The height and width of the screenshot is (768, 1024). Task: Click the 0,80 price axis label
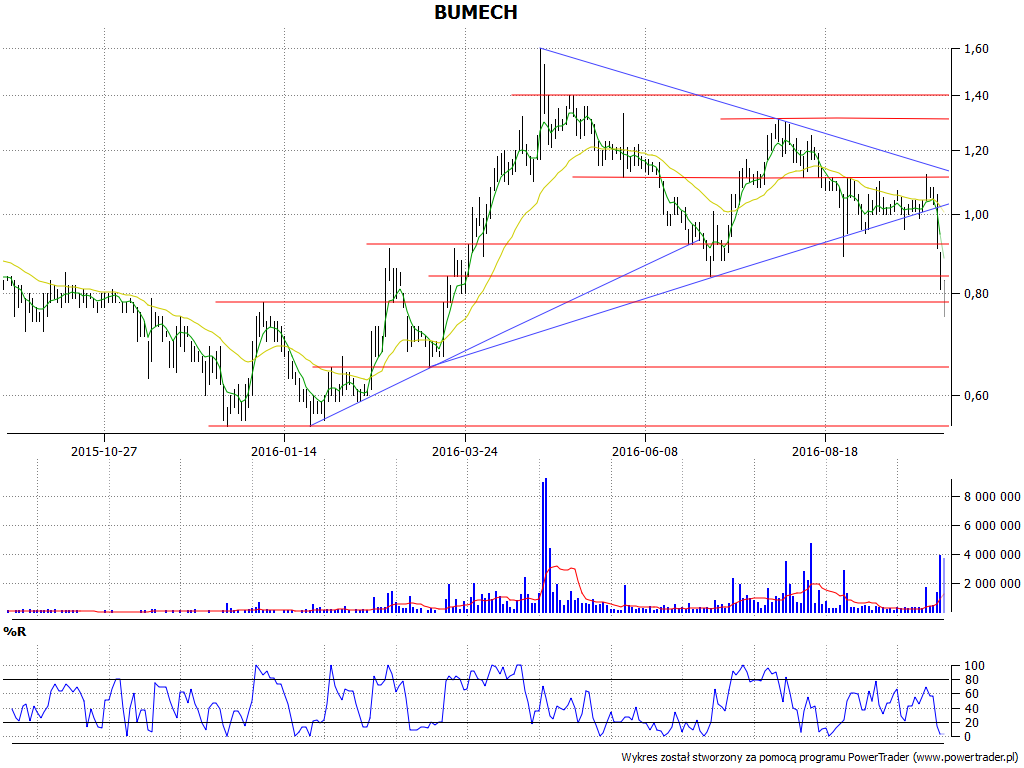976,294
